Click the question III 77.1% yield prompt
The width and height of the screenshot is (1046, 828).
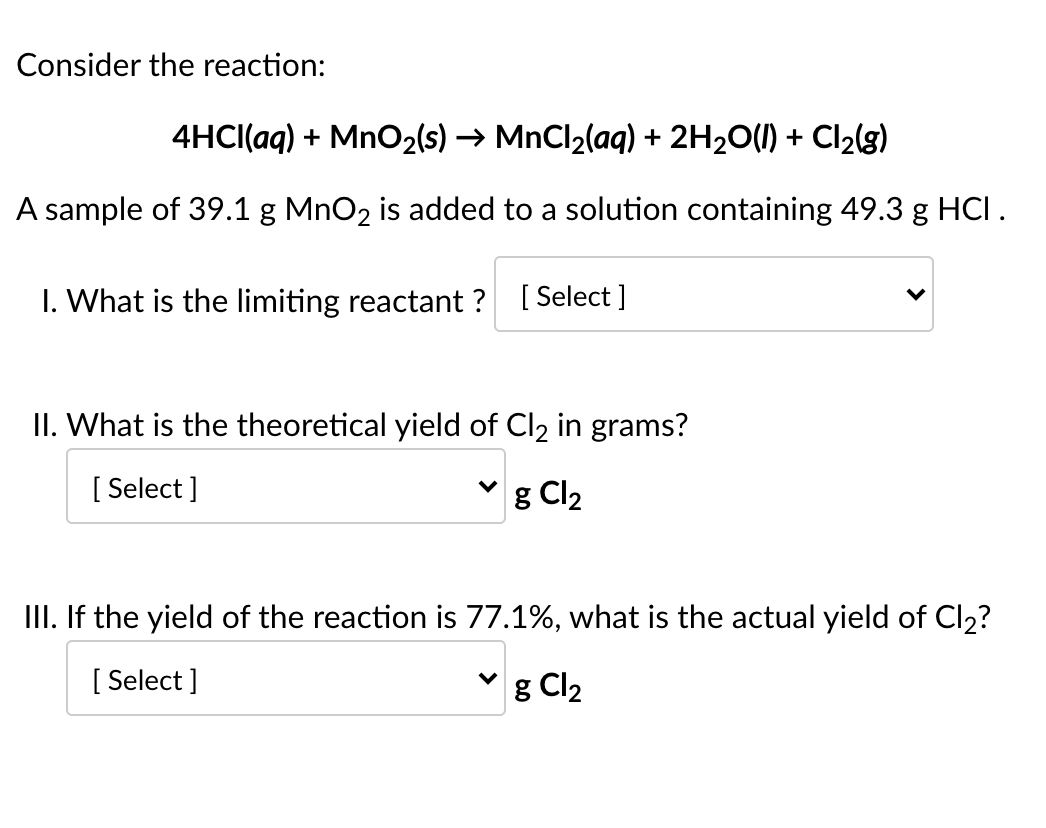click(x=506, y=617)
